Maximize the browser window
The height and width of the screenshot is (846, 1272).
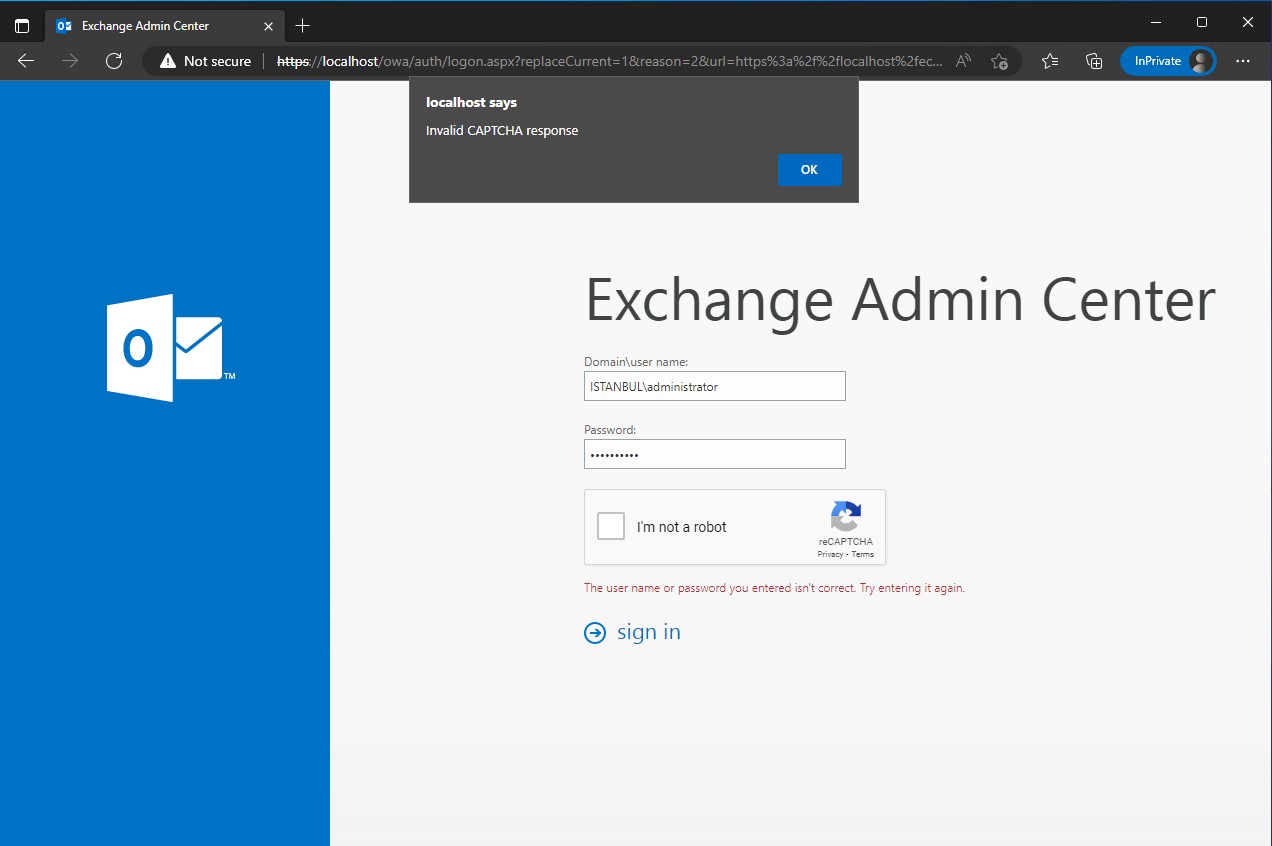point(1202,22)
